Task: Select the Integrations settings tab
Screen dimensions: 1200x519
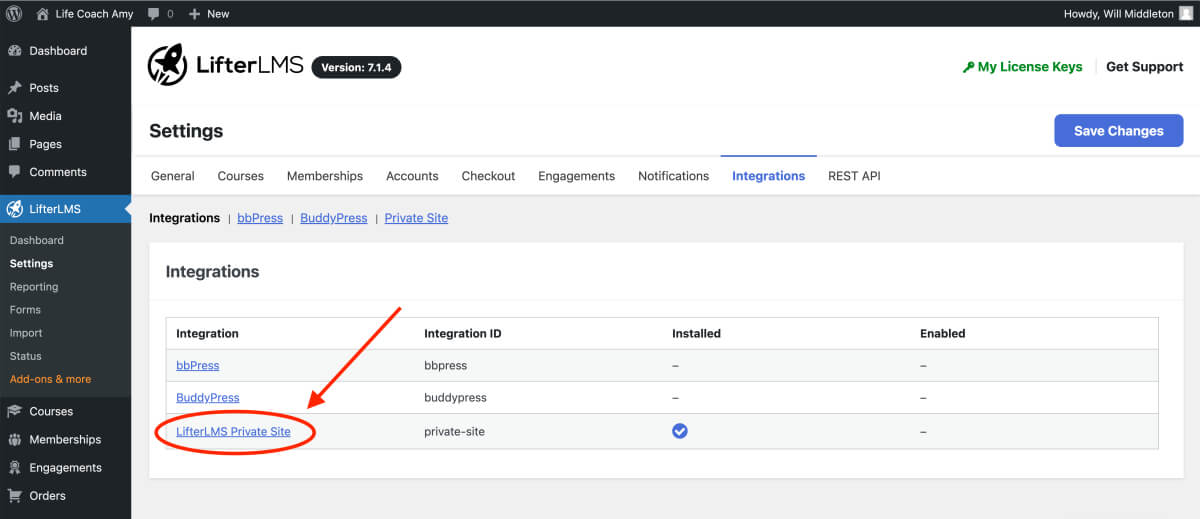Action: [x=768, y=176]
